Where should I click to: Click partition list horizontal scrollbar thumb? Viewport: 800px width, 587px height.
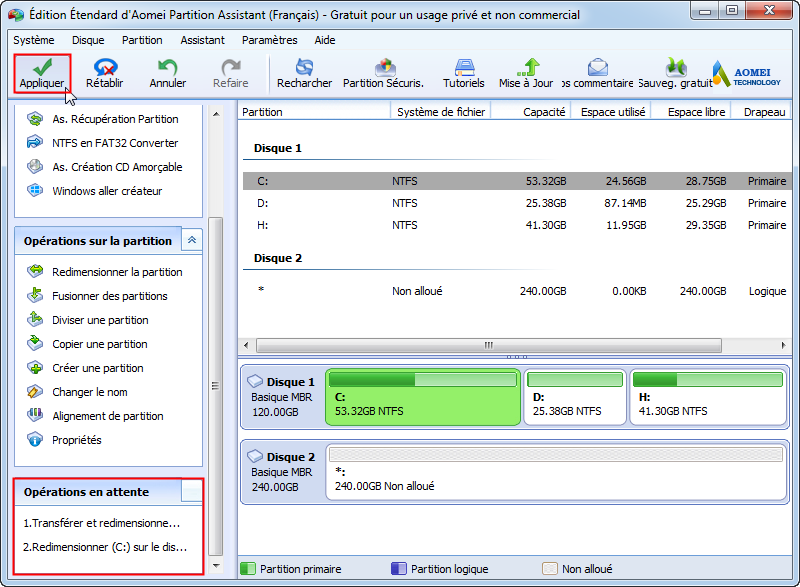click(x=489, y=345)
